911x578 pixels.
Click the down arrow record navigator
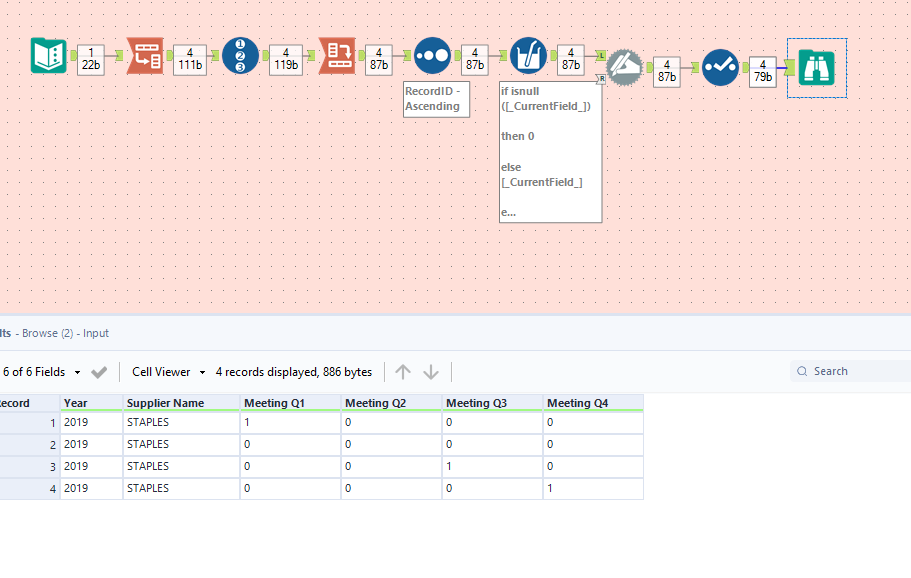point(430,371)
